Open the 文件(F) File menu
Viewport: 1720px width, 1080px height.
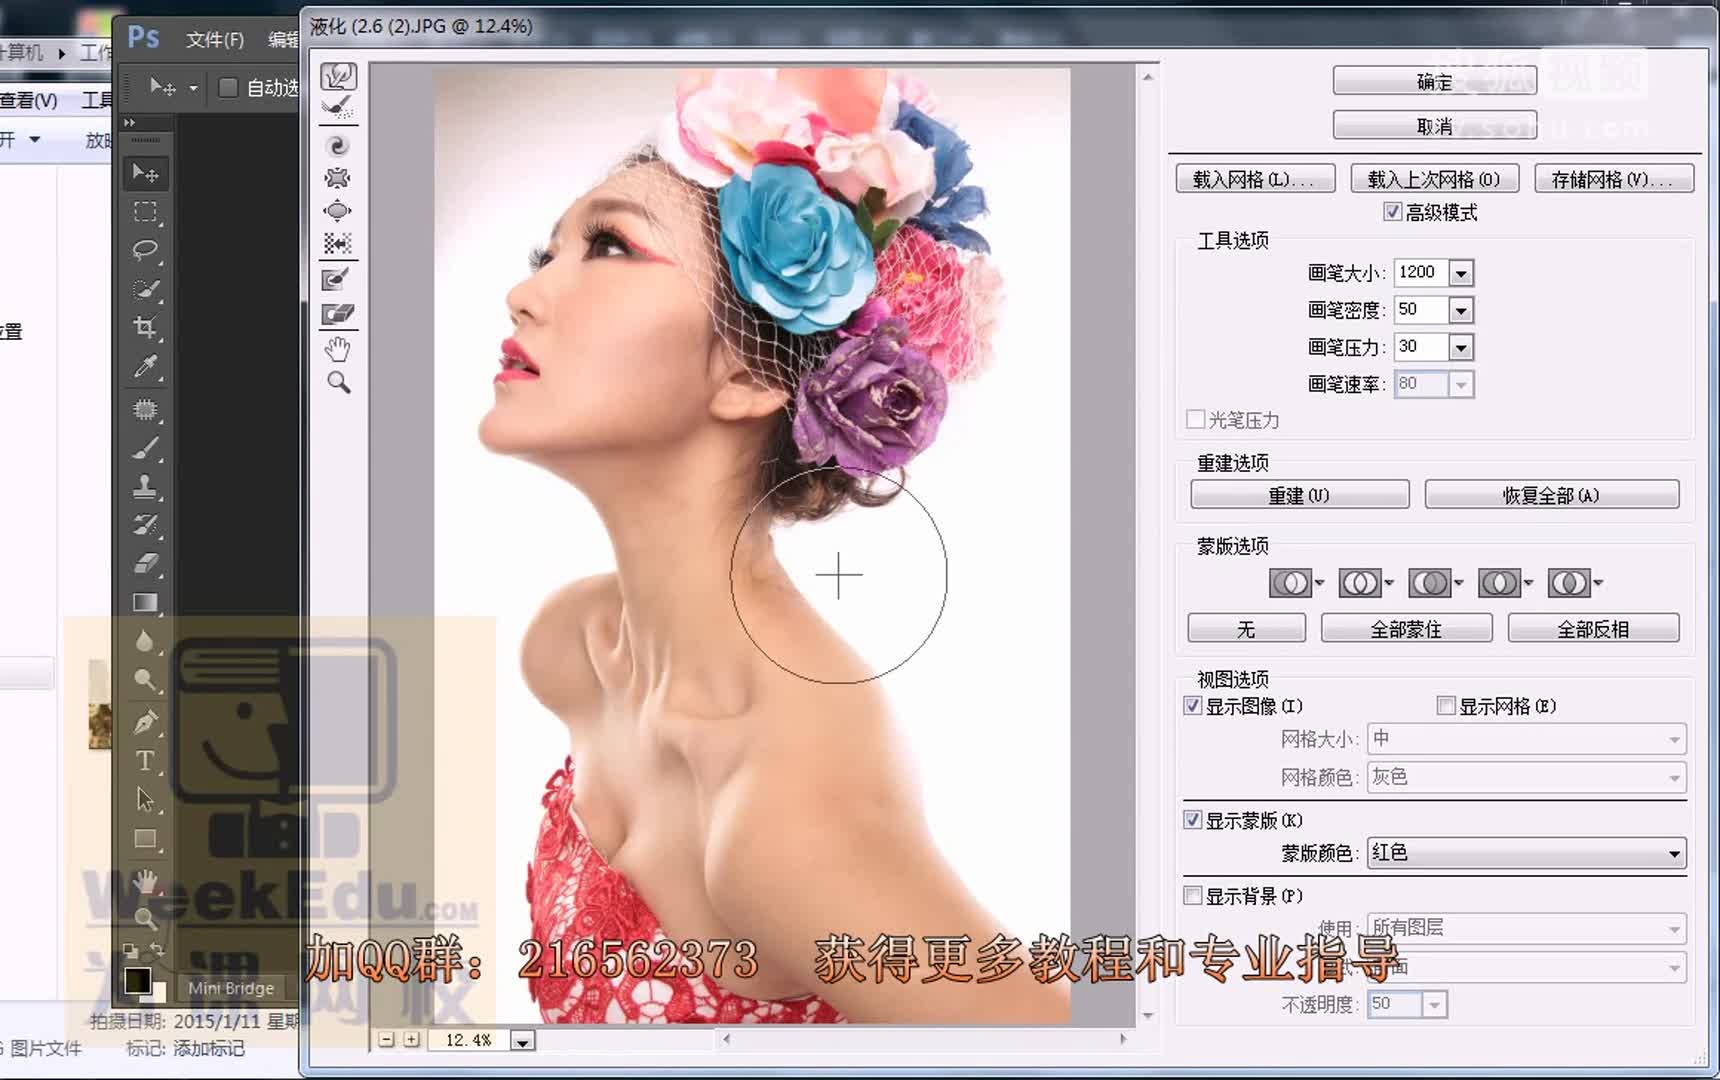215,40
